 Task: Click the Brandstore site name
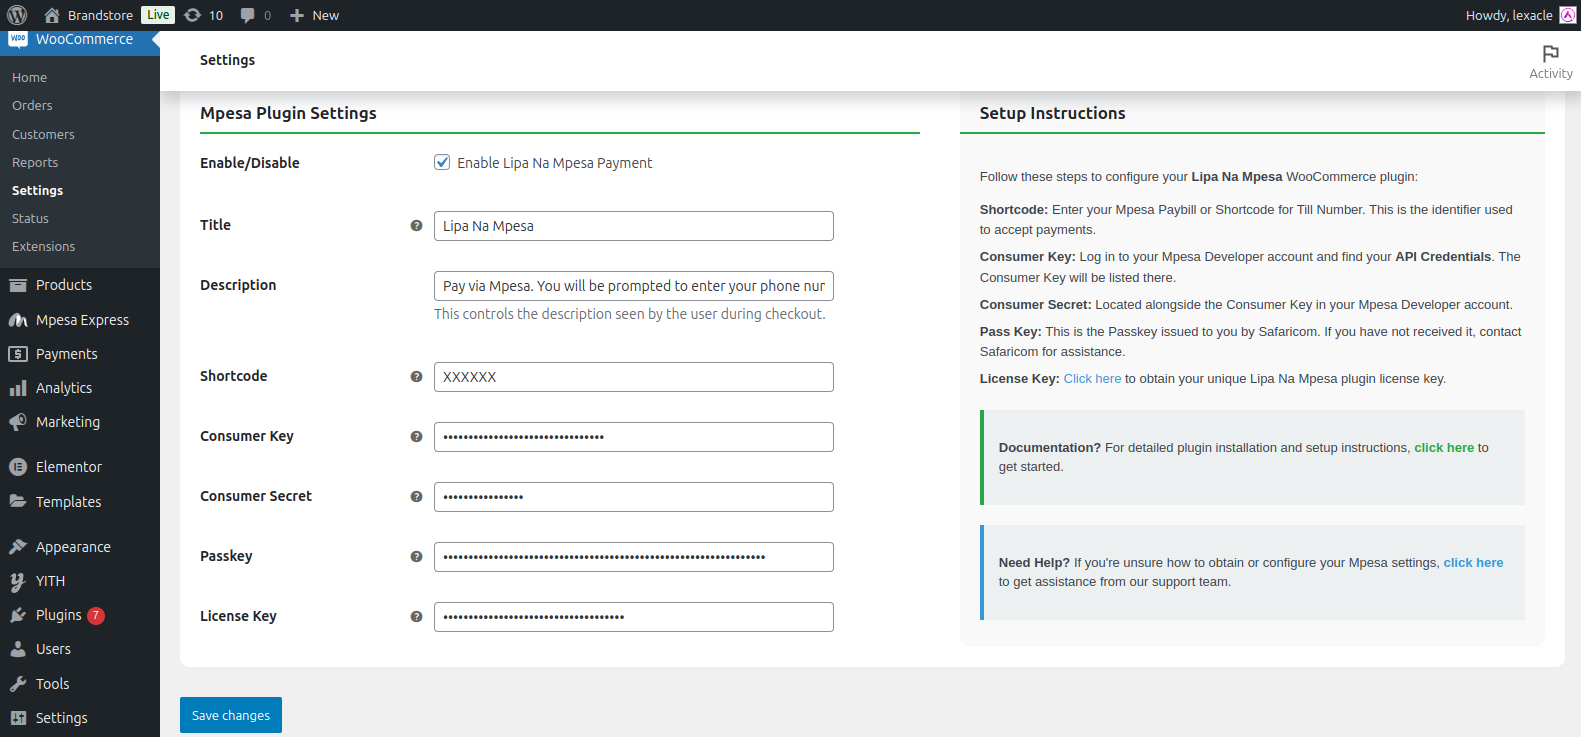tap(100, 15)
